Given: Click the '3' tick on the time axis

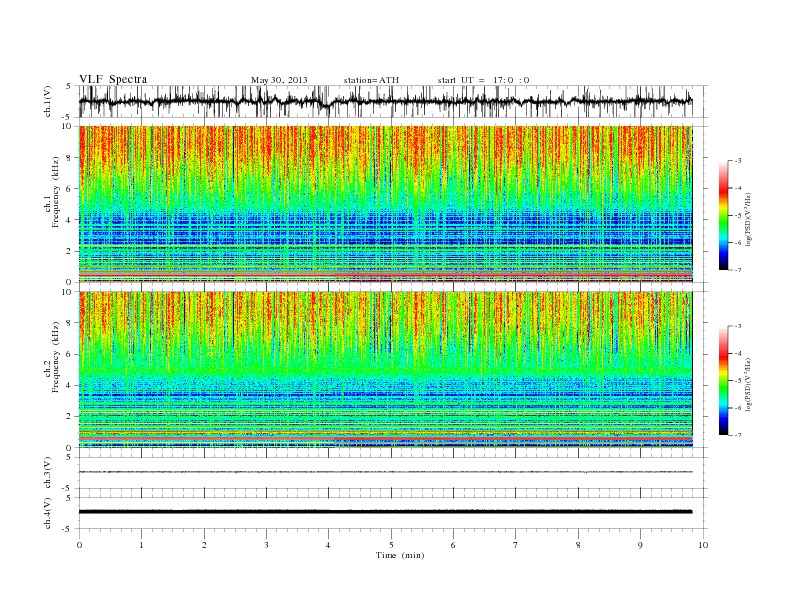Looking at the screenshot, I should [266, 545].
